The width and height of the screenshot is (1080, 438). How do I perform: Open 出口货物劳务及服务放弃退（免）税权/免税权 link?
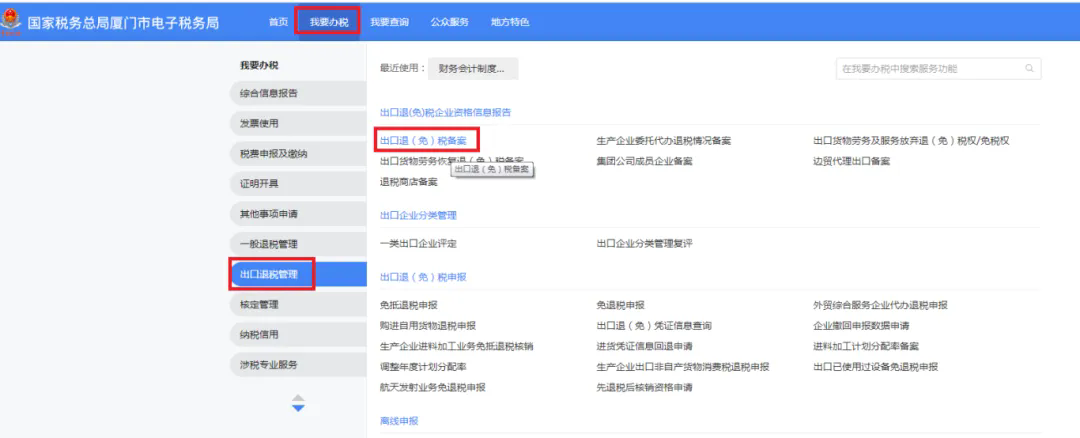point(911,140)
